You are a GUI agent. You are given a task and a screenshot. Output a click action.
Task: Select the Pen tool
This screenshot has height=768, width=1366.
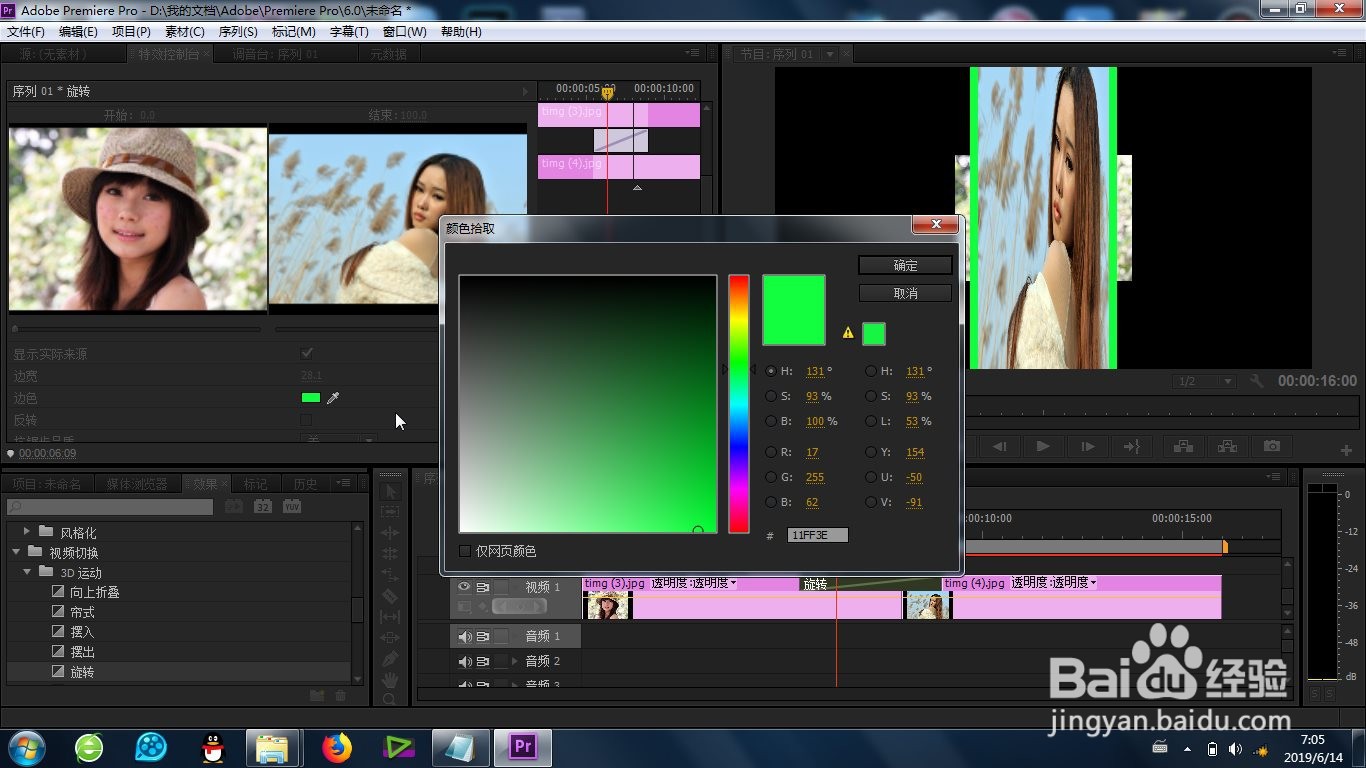click(390, 659)
